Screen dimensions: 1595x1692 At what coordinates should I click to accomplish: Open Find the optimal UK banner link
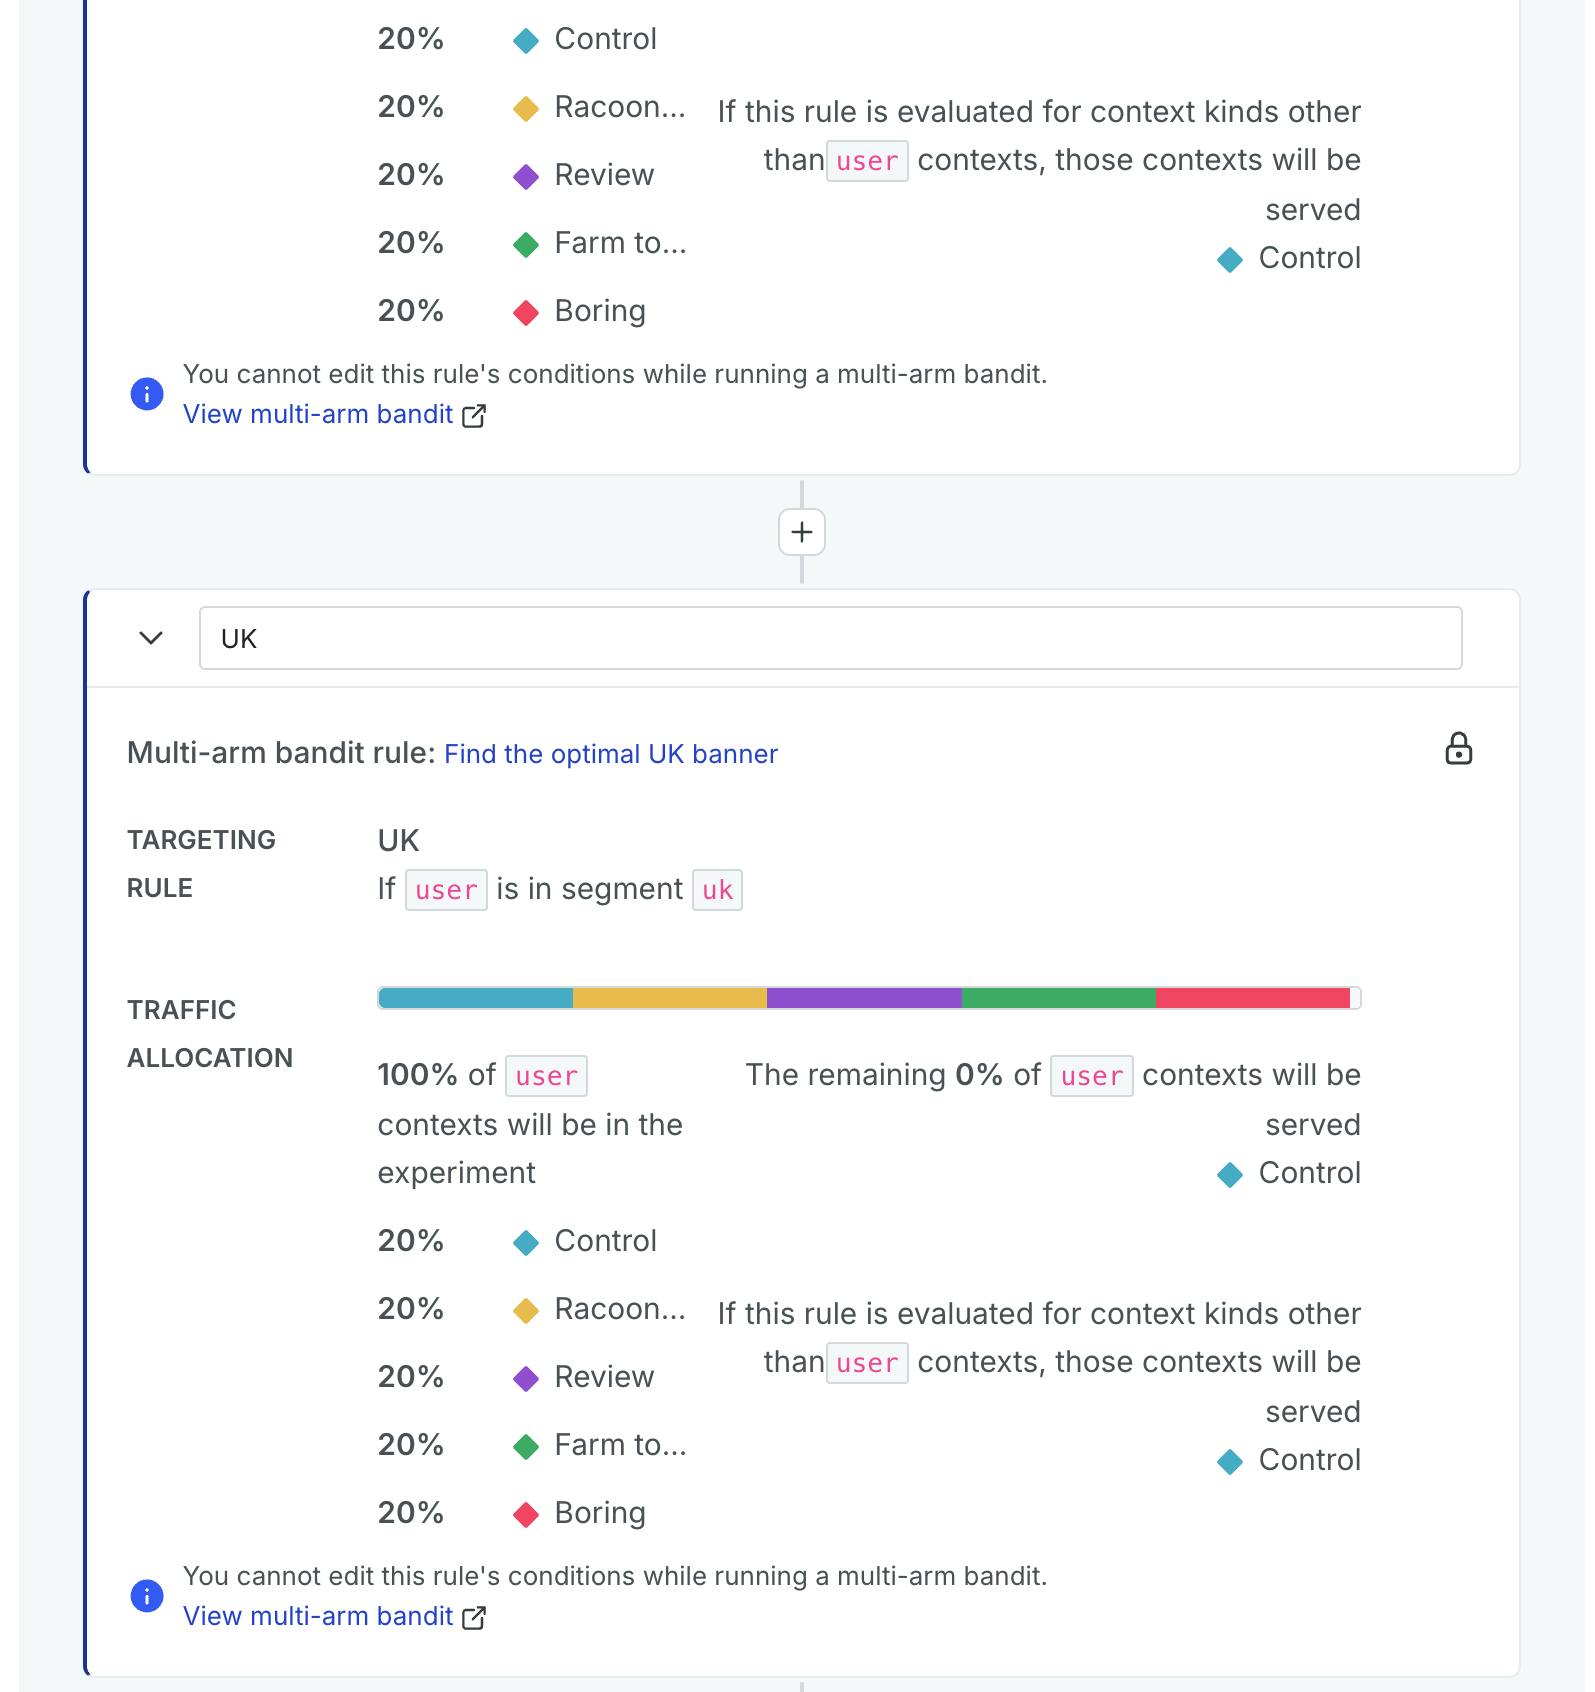(x=610, y=754)
